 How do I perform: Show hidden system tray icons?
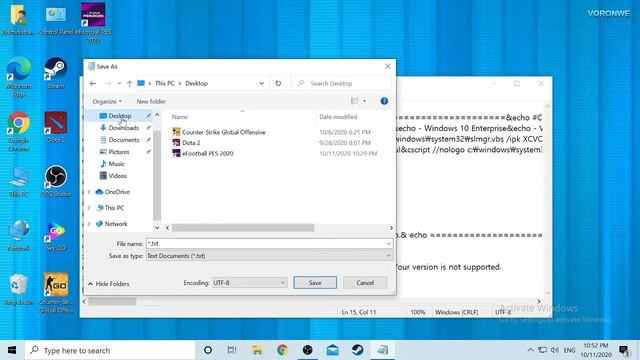pos(530,350)
